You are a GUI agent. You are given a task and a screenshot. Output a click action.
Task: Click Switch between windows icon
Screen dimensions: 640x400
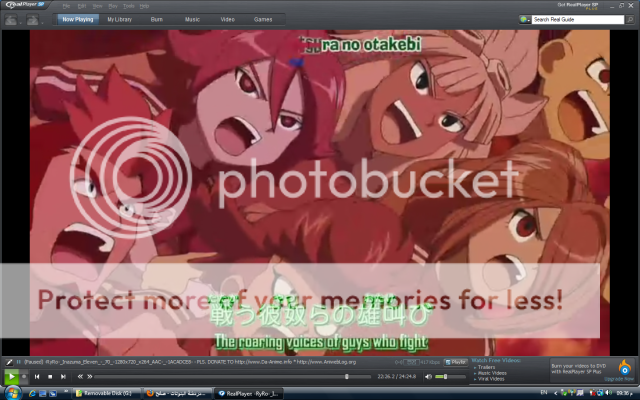tap(53, 393)
